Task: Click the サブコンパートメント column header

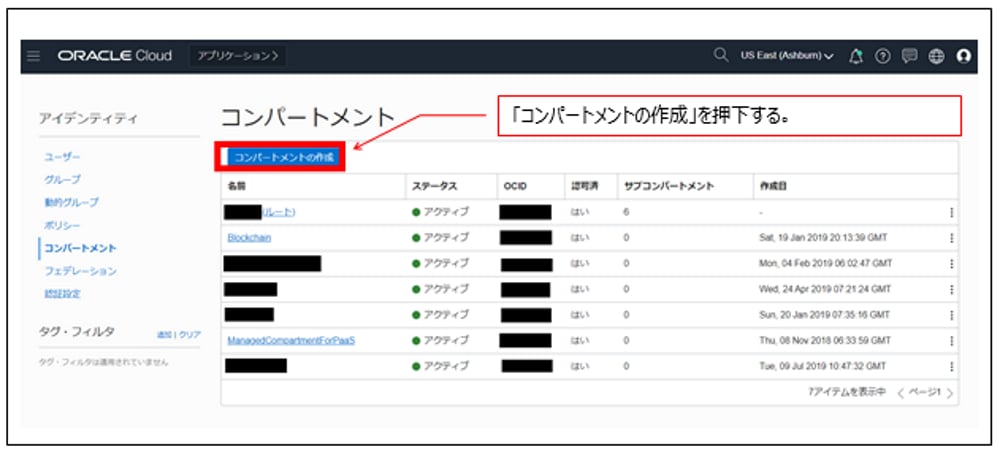Action: click(668, 187)
